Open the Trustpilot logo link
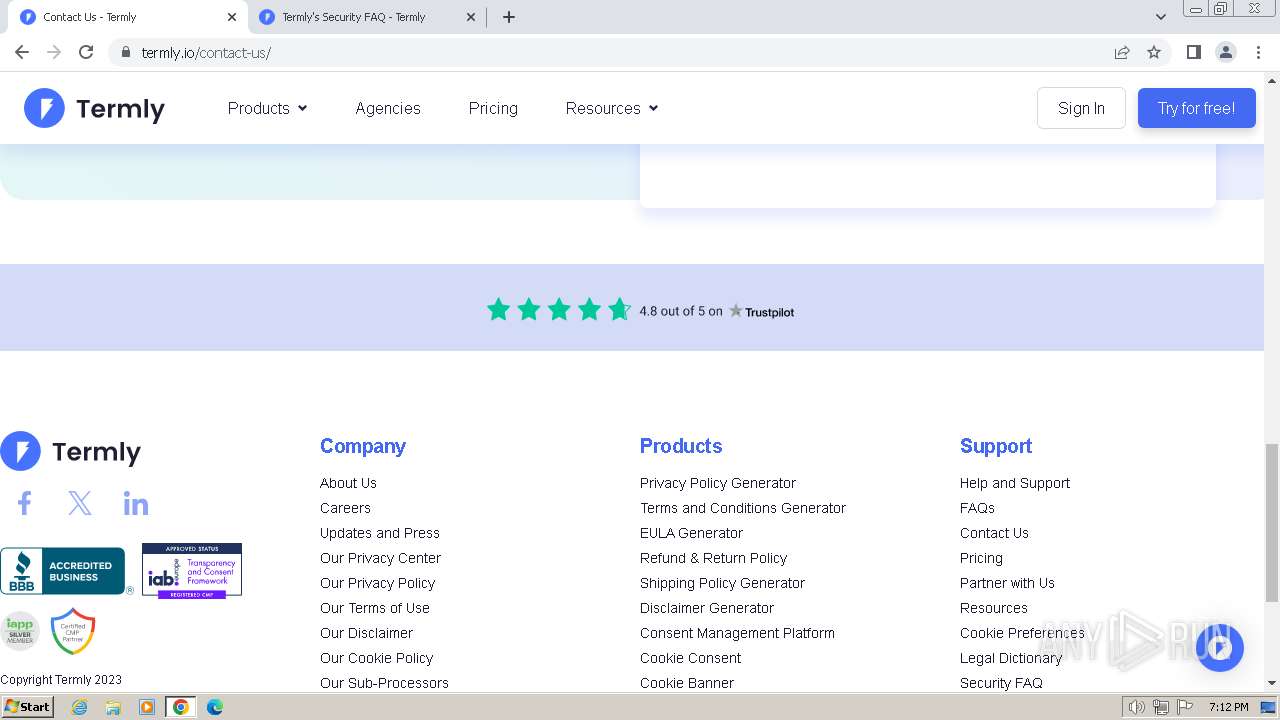The width and height of the screenshot is (1280, 720). pos(761,312)
